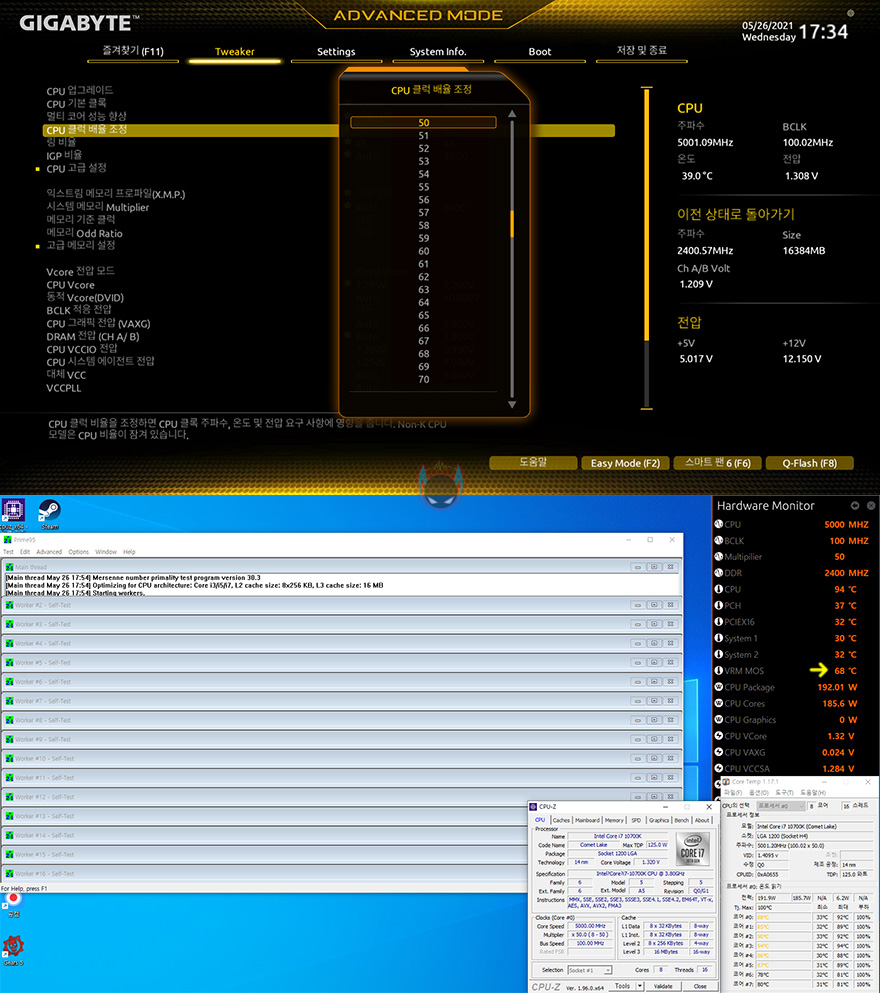The height and width of the screenshot is (993, 880).
Task: Click the CPU Package power icon
Action: (719, 687)
